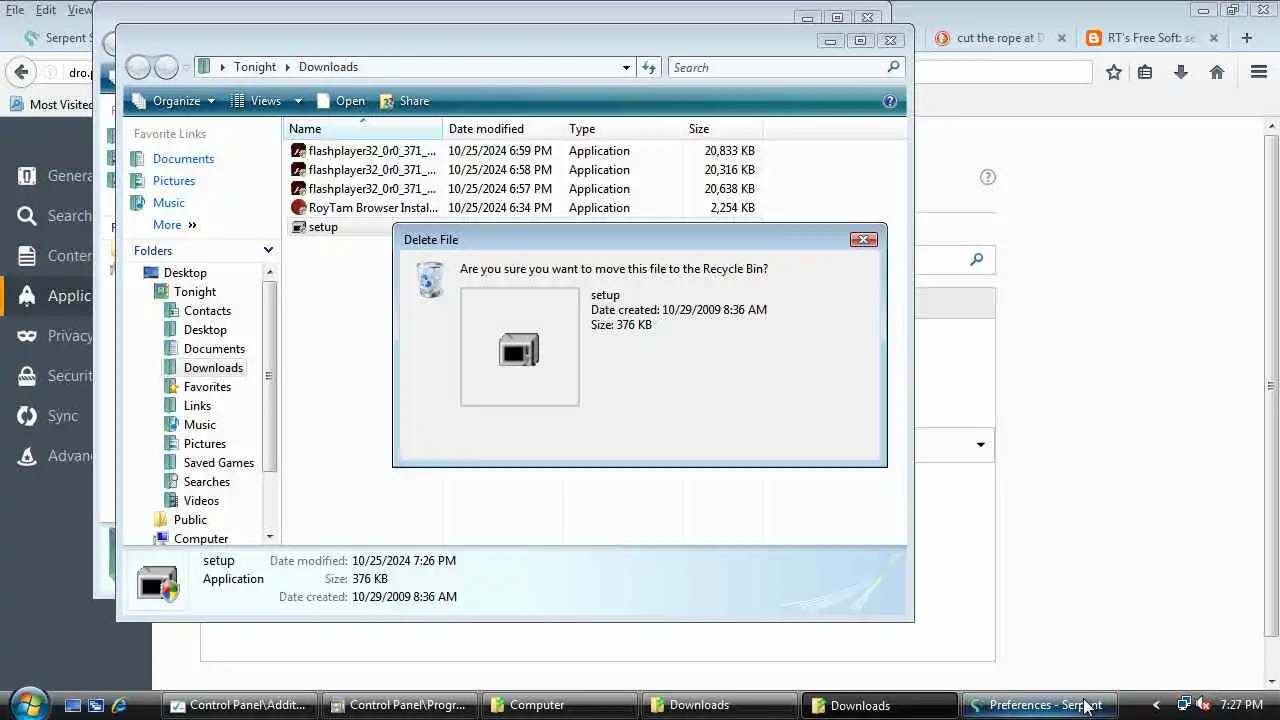Switch to 'cut the rope' browser tab
1280x720 pixels.
999,38
